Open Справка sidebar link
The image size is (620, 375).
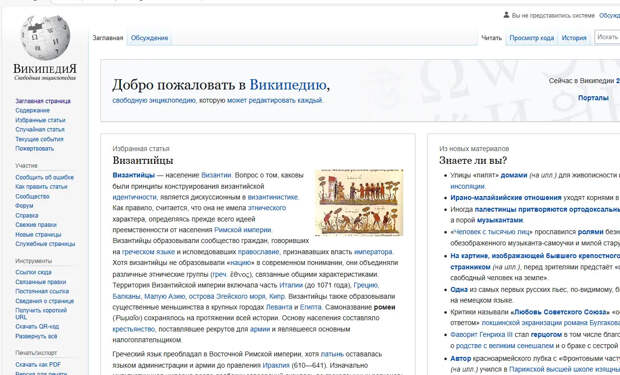pyautogui.click(x=26, y=216)
